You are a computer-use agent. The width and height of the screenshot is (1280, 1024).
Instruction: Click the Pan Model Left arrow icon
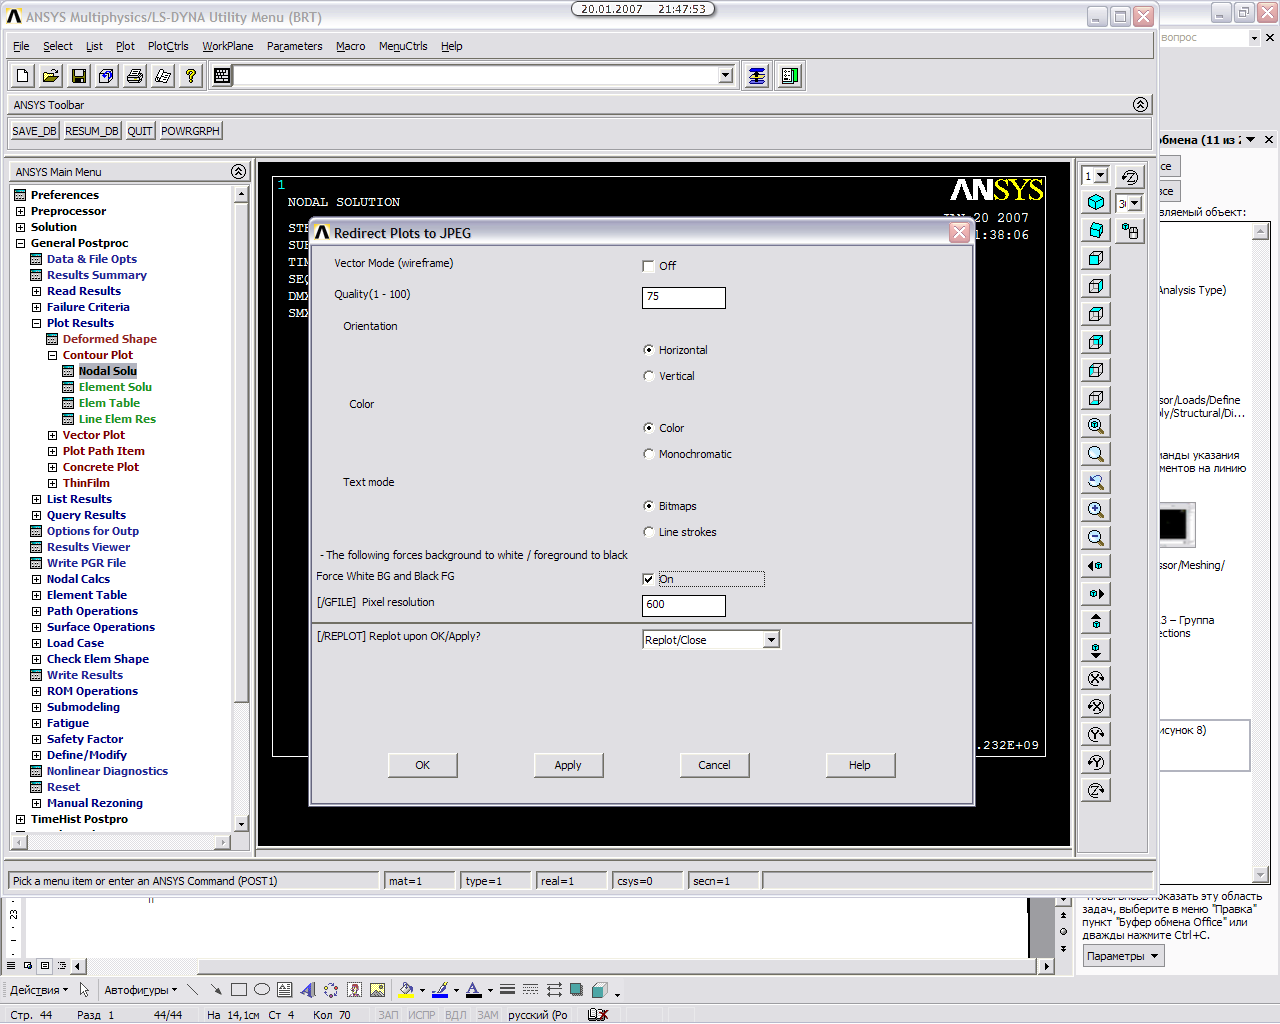[1096, 566]
